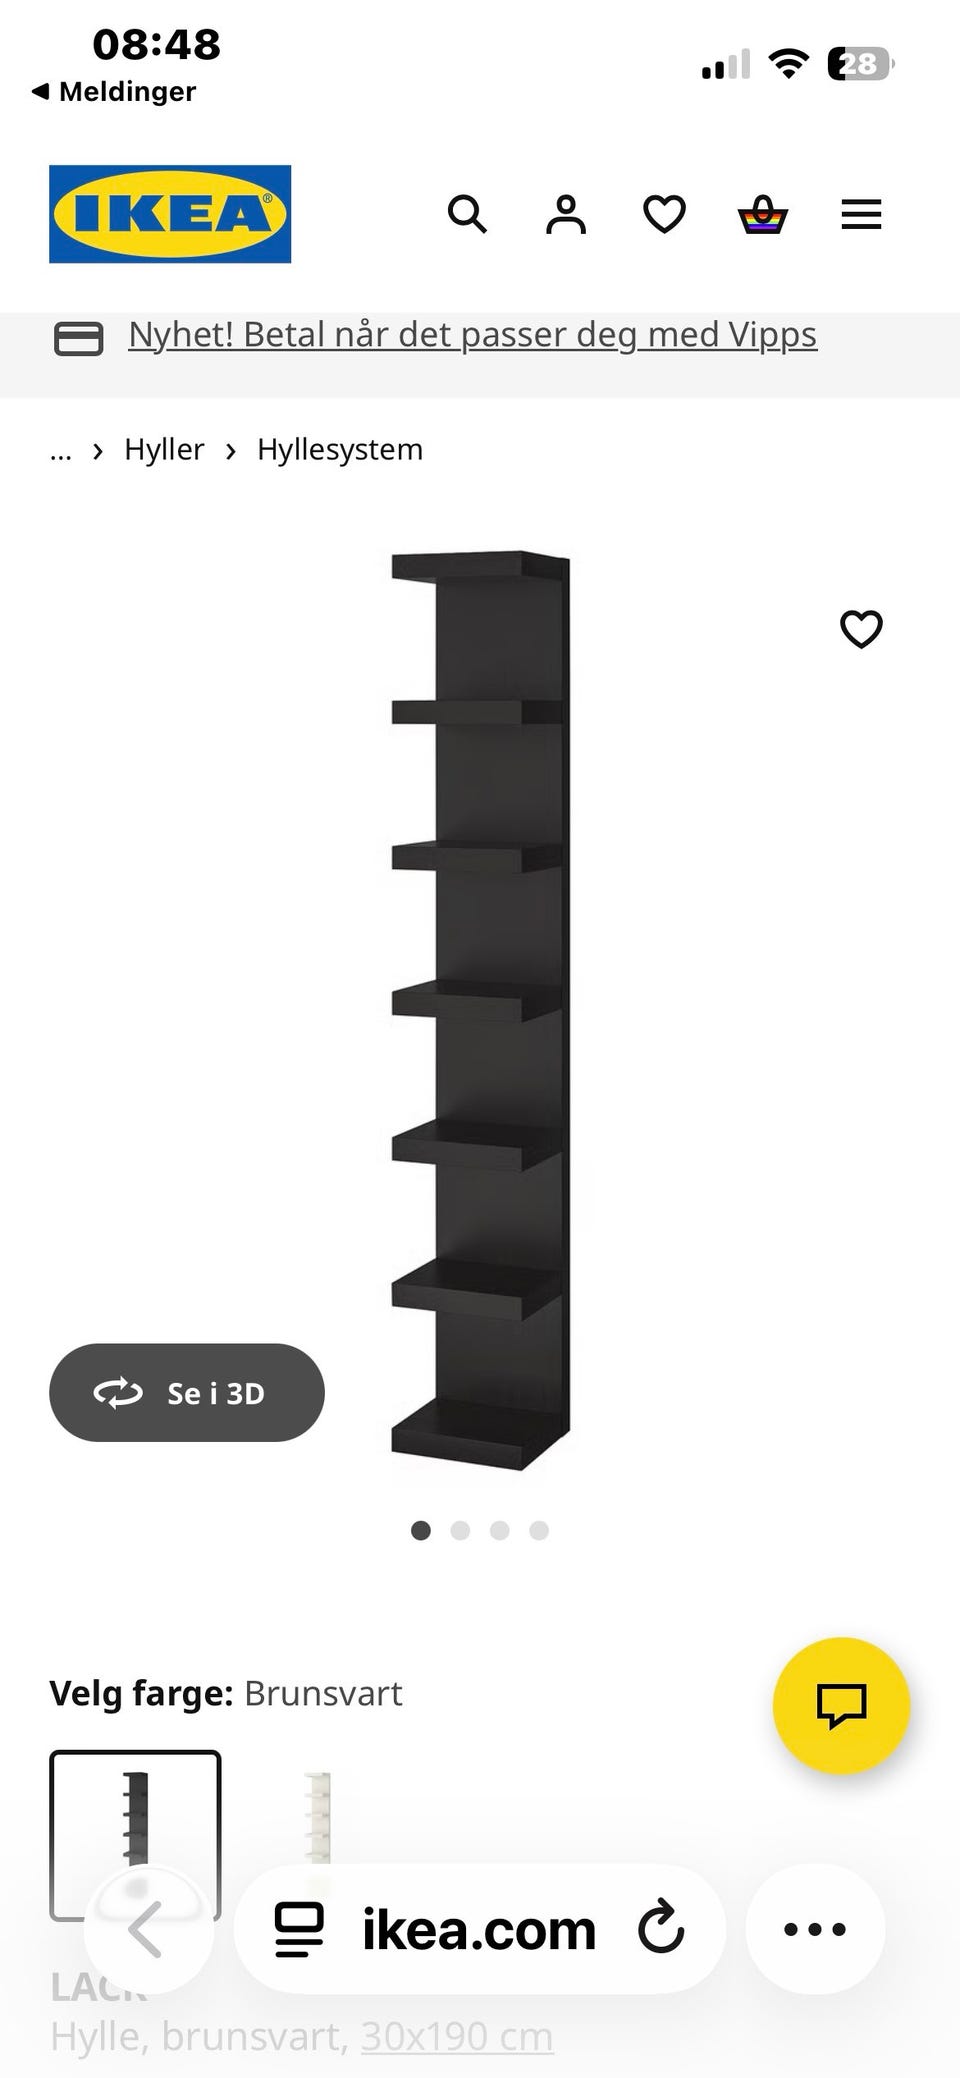Viewport: 960px width, 2078px height.
Task: Navigate to Hyllesystem breadcrumb
Action: pyautogui.click(x=340, y=449)
